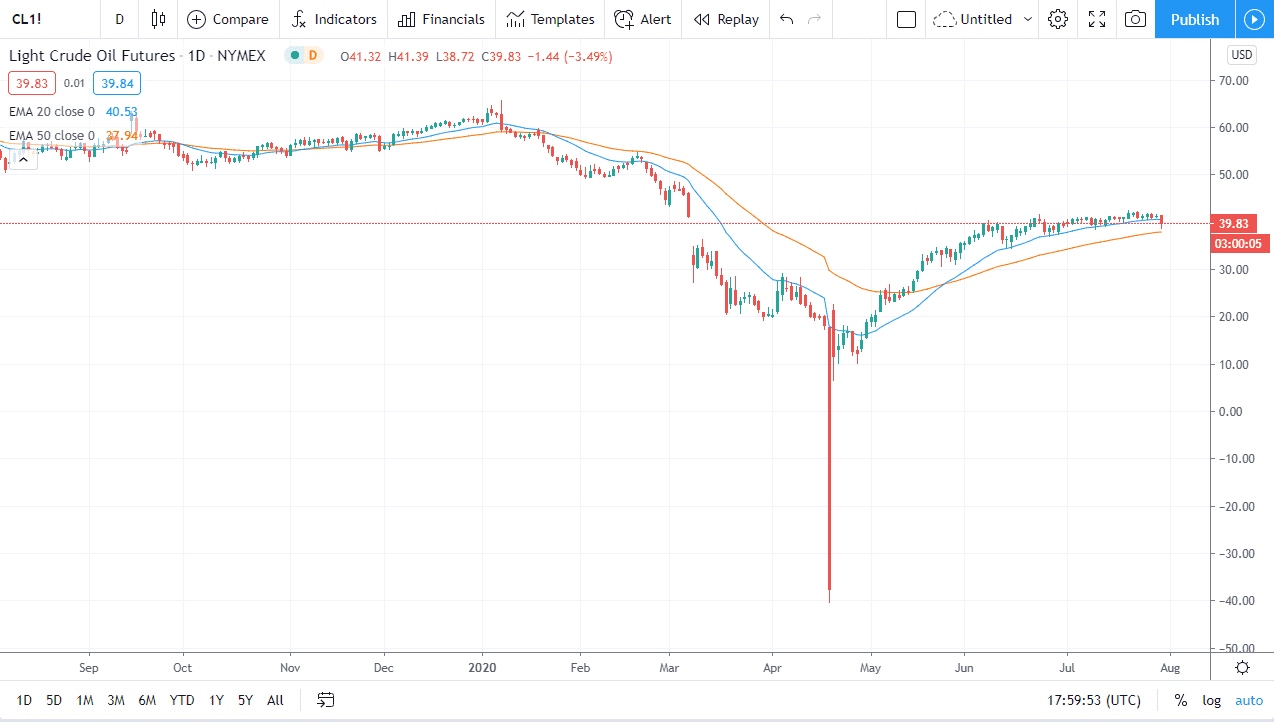Set range to All
This screenshot has width=1274, height=722.
275,700
